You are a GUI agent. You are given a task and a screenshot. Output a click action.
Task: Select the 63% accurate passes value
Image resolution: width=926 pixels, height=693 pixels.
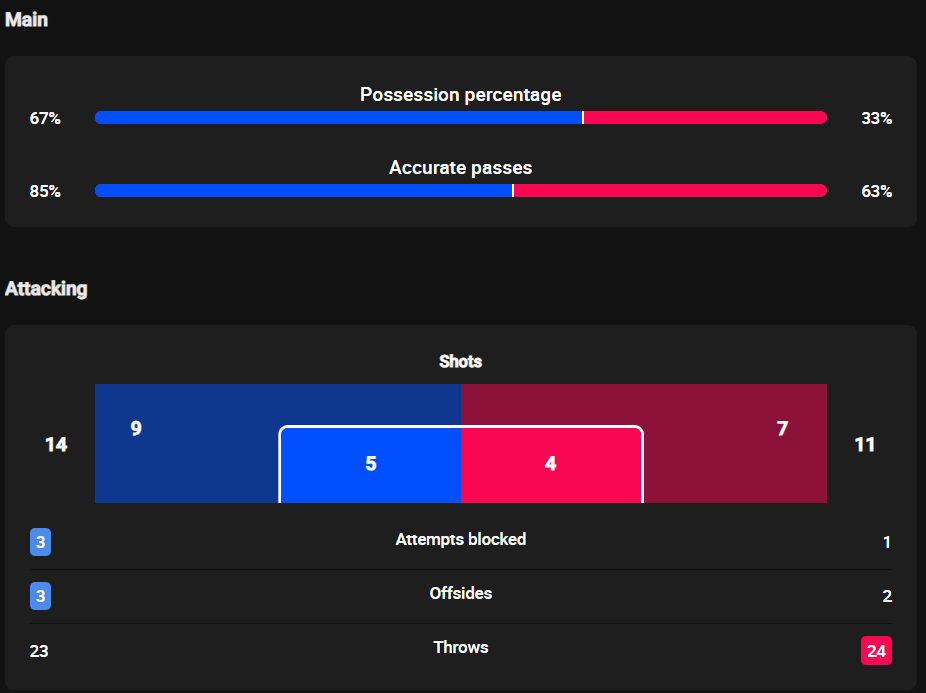(876, 191)
